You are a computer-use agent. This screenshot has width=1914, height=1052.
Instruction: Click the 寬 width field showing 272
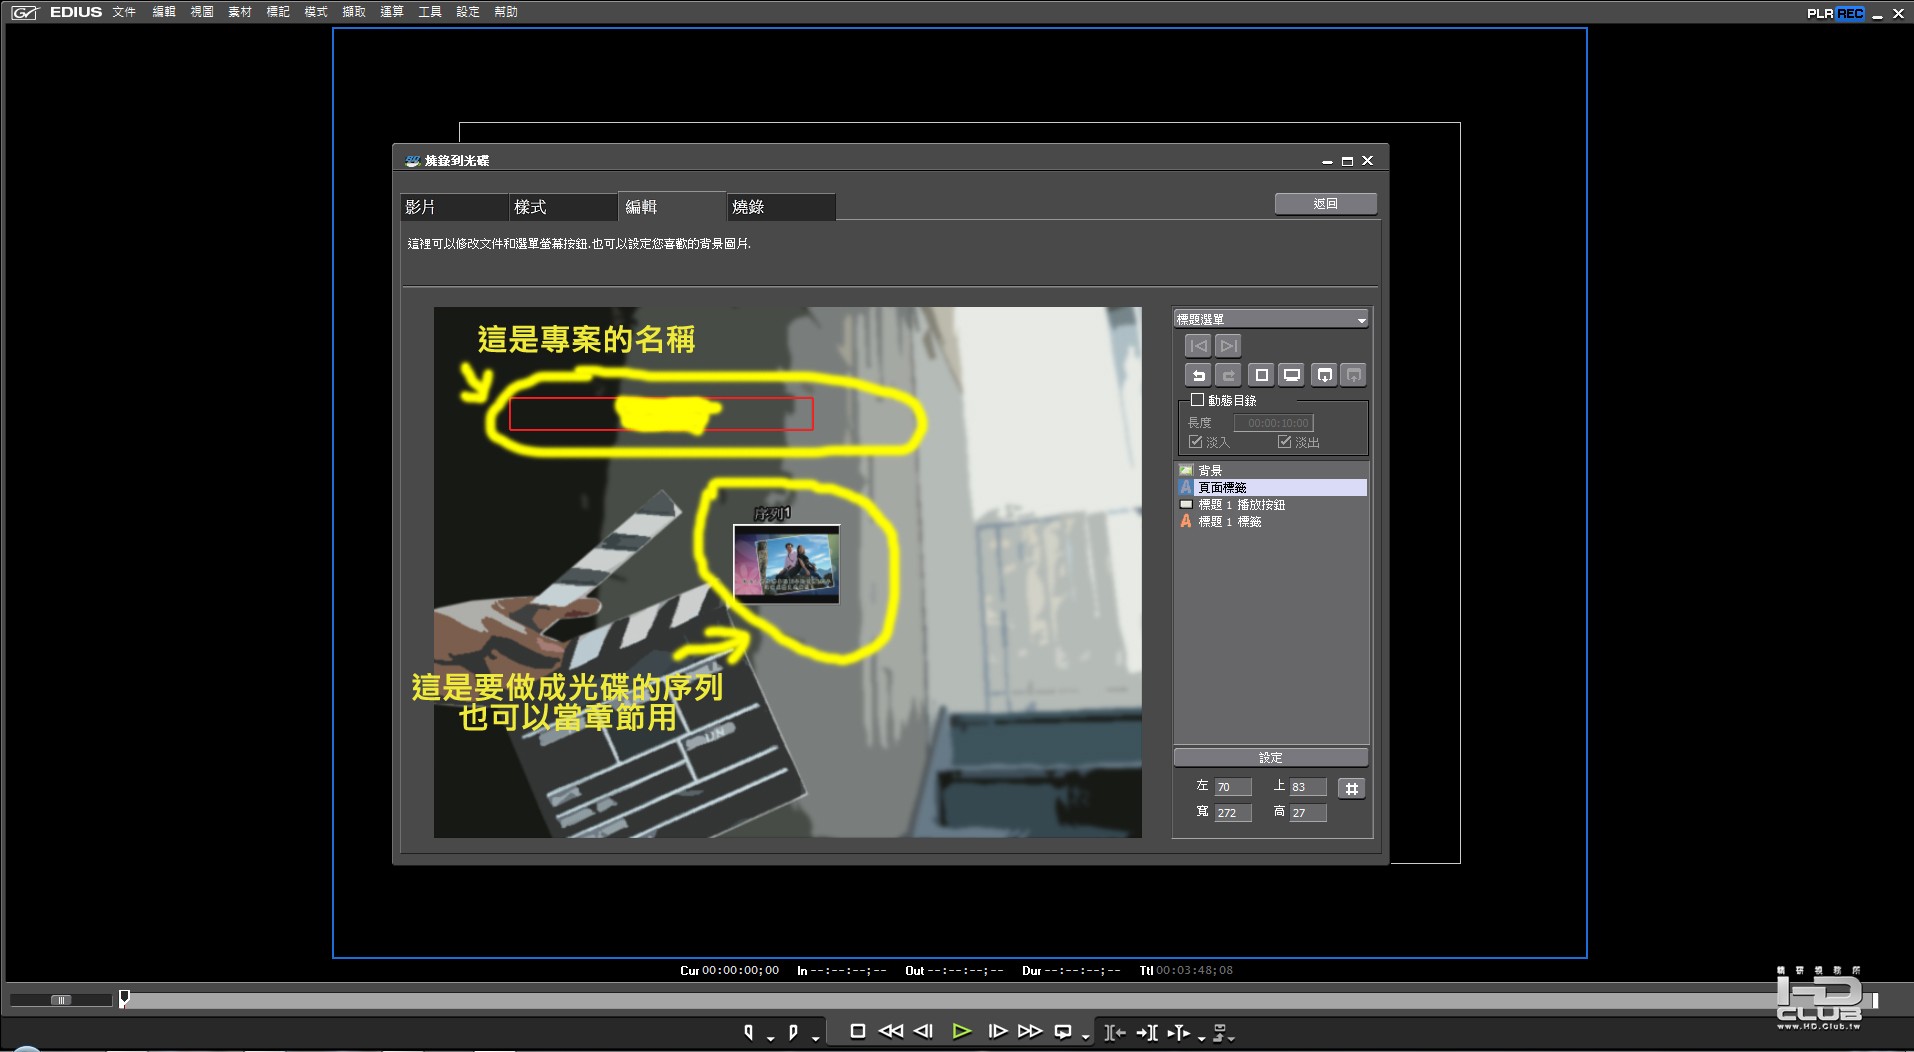click(1233, 813)
